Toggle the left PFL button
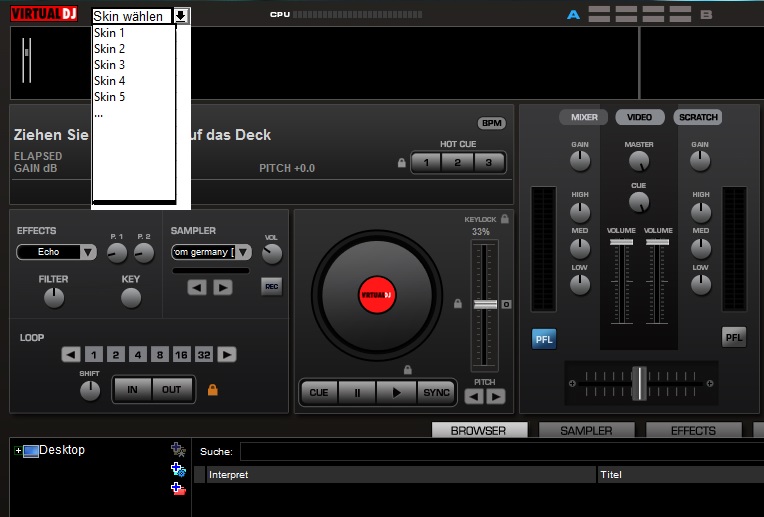 coord(544,338)
